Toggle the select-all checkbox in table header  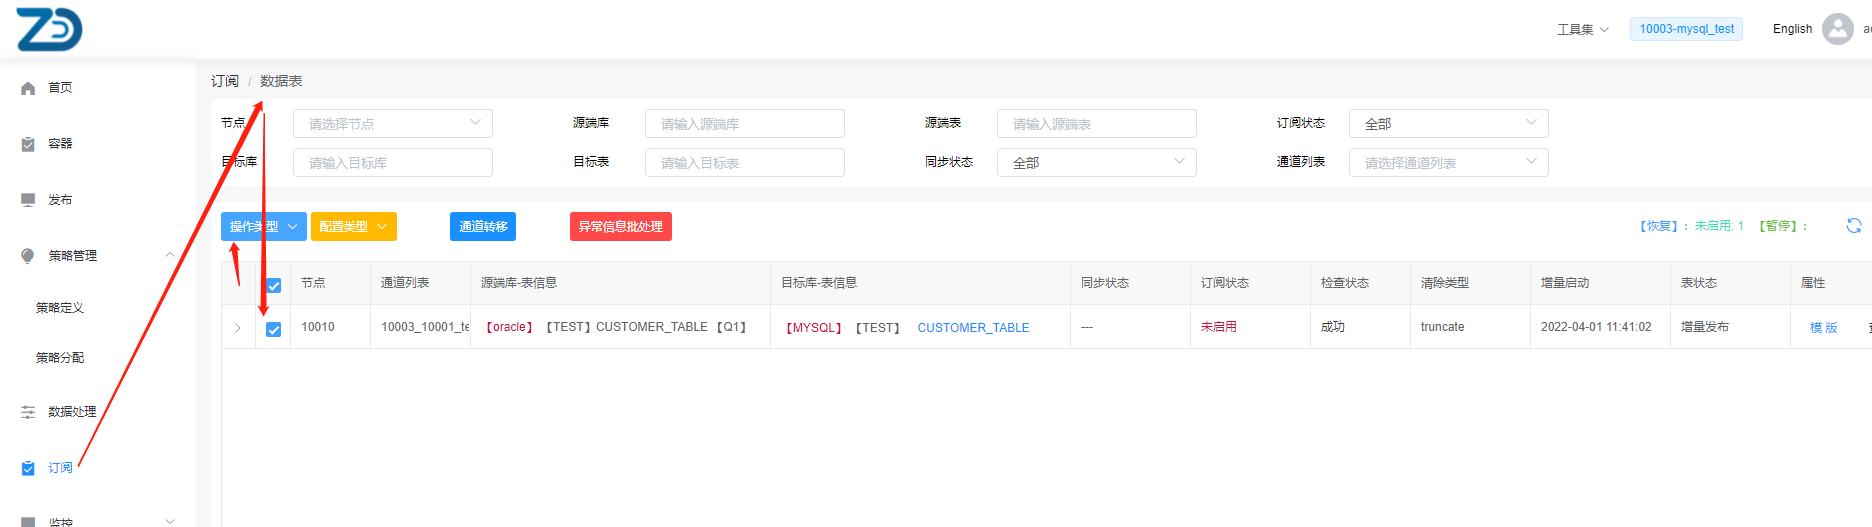point(274,285)
